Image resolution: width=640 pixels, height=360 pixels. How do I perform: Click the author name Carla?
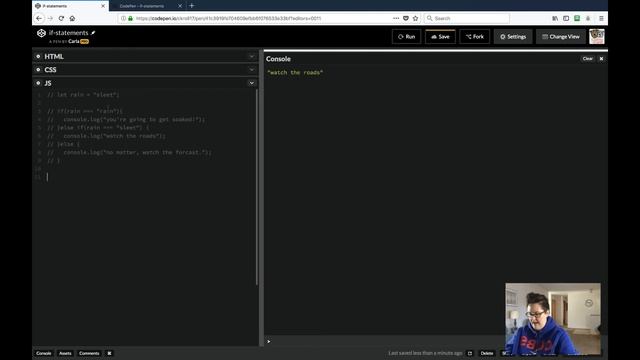74,41
